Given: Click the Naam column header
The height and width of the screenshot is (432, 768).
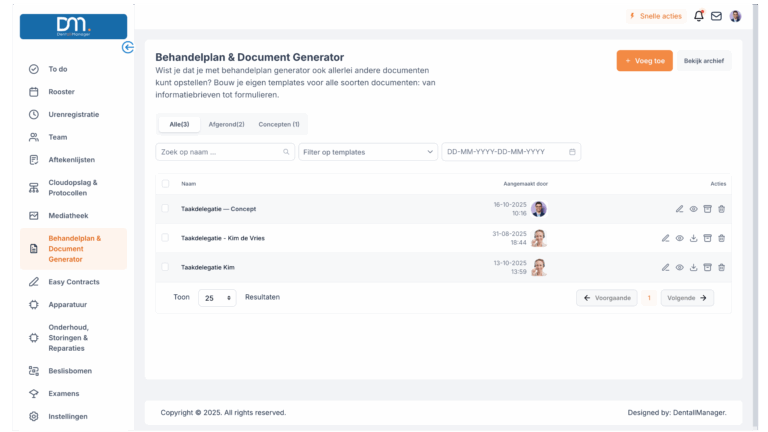Looking at the screenshot, I should (189, 184).
